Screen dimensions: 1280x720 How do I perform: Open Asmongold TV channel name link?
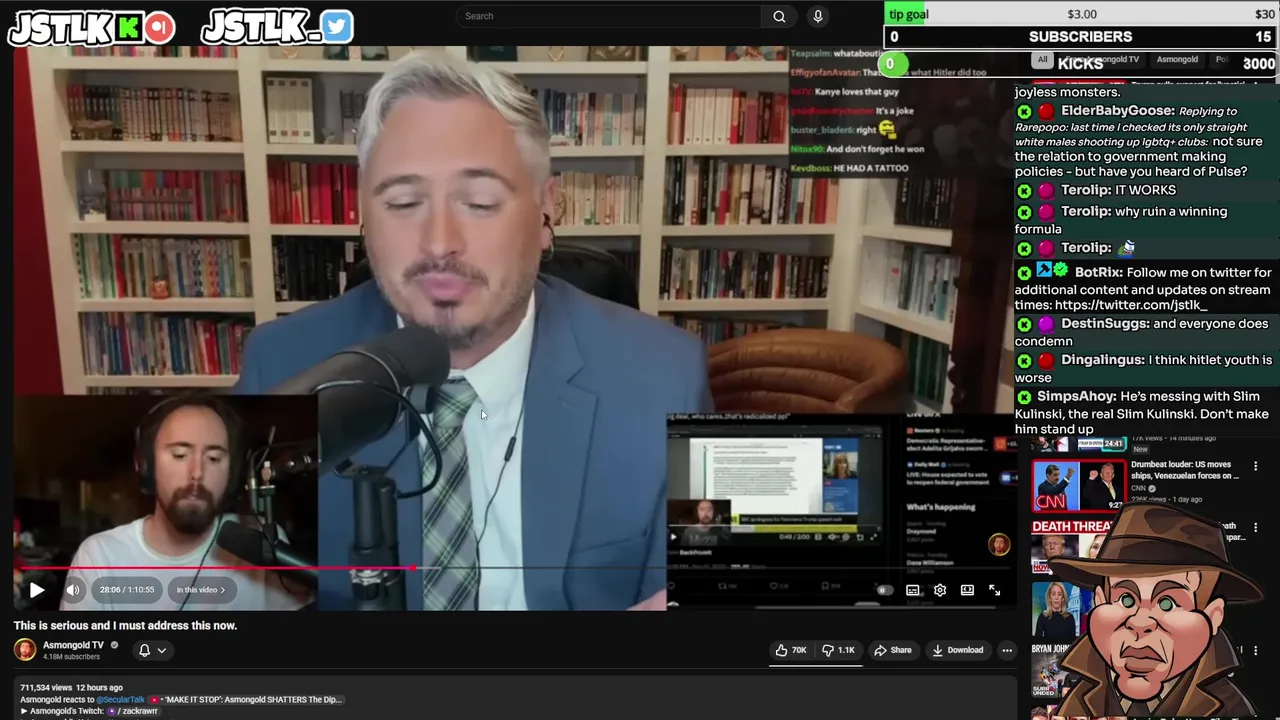[73, 645]
